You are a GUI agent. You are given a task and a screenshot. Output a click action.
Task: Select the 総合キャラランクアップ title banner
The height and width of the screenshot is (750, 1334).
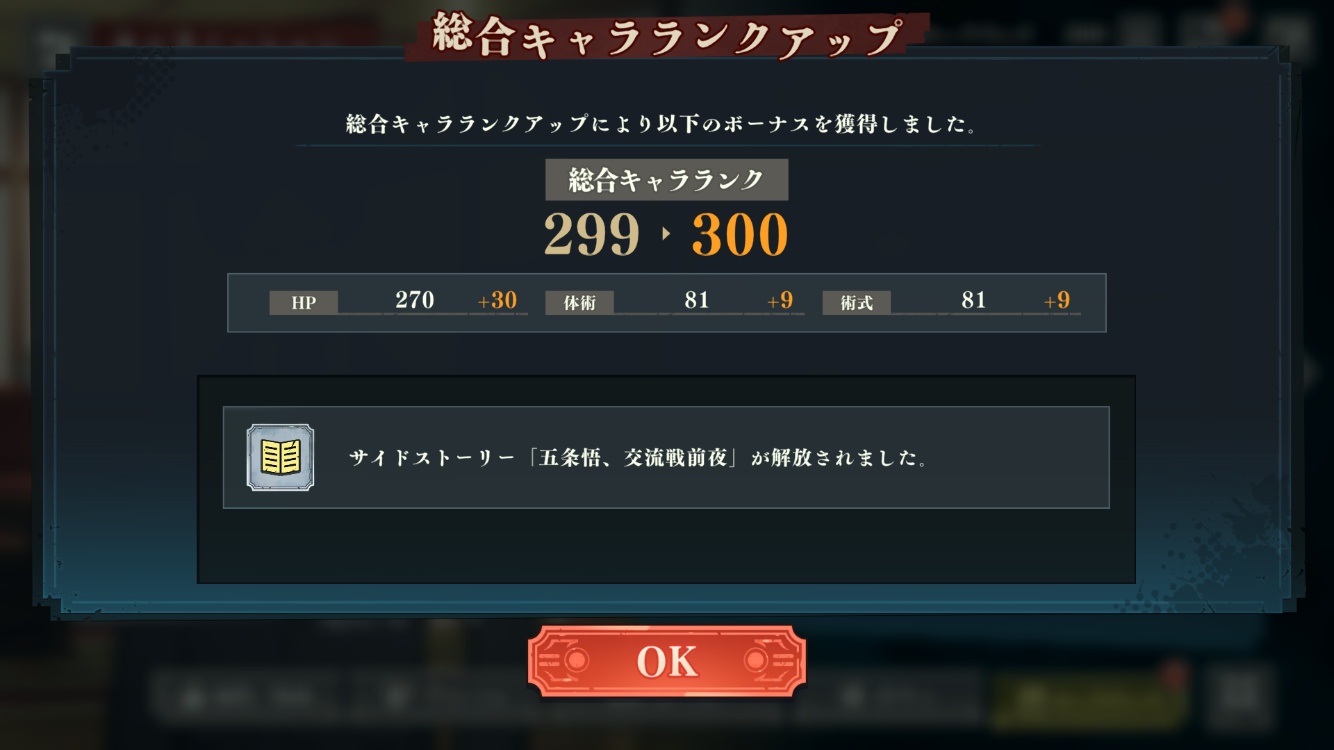[667, 36]
